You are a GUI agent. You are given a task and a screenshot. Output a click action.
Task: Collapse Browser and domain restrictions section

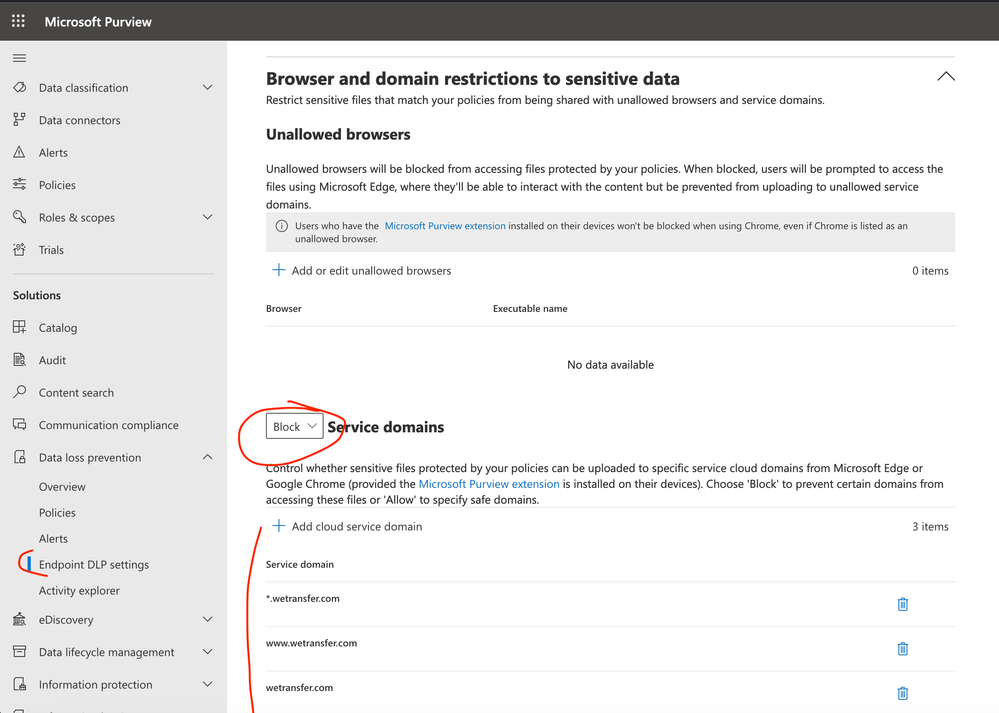click(946, 76)
